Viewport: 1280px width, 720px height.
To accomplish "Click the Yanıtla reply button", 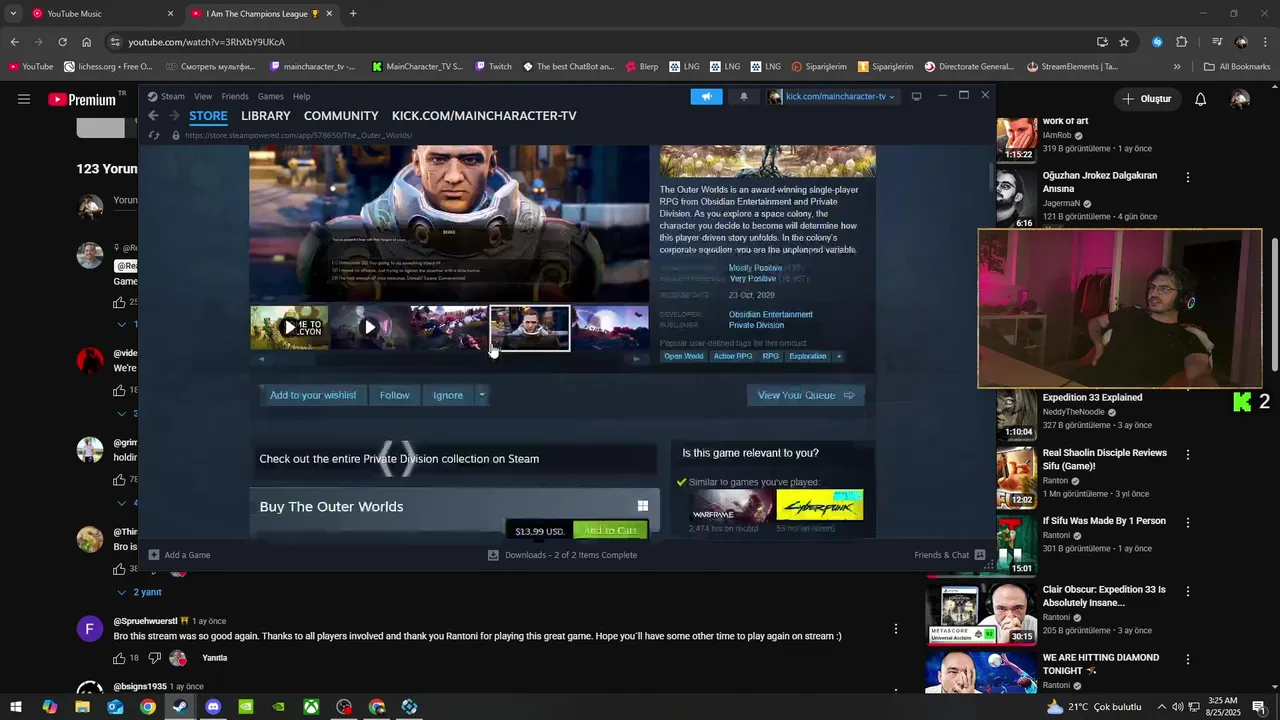I will (x=215, y=658).
